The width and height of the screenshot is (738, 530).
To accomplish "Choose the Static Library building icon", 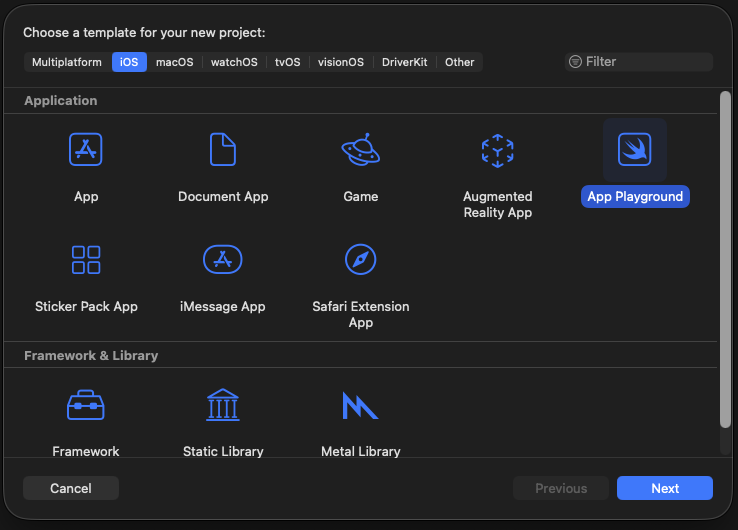I will 223,405.
